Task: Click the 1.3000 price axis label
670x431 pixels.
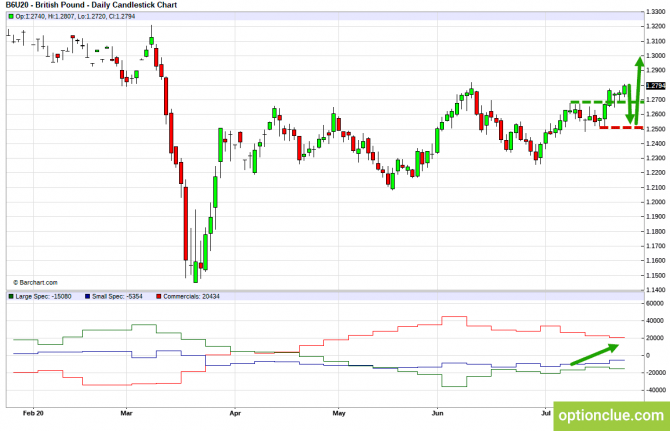Action: [x=655, y=56]
